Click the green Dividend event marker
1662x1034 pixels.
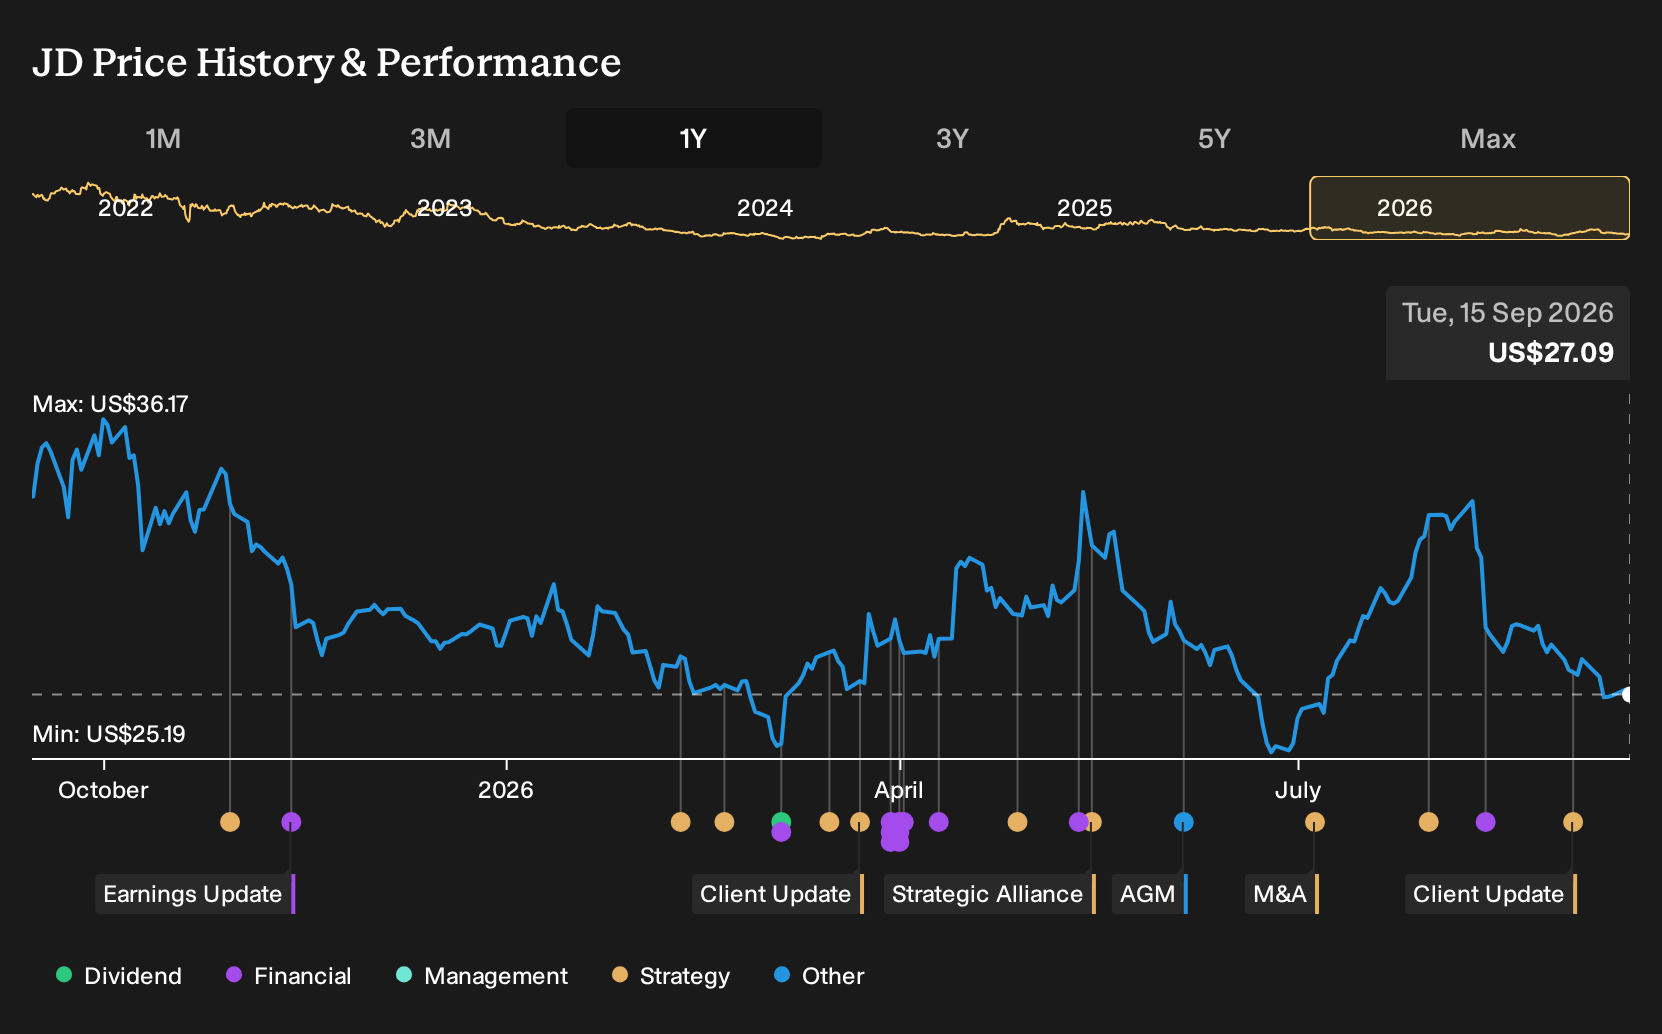coord(782,821)
